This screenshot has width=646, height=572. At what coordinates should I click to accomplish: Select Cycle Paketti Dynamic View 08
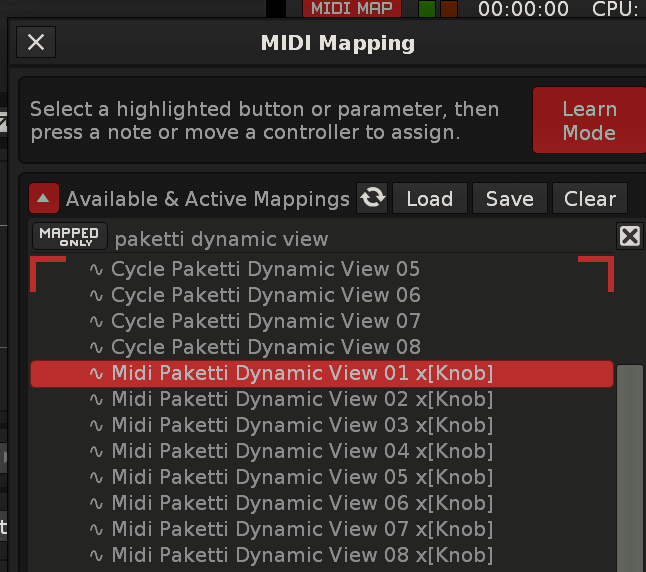tap(265, 347)
